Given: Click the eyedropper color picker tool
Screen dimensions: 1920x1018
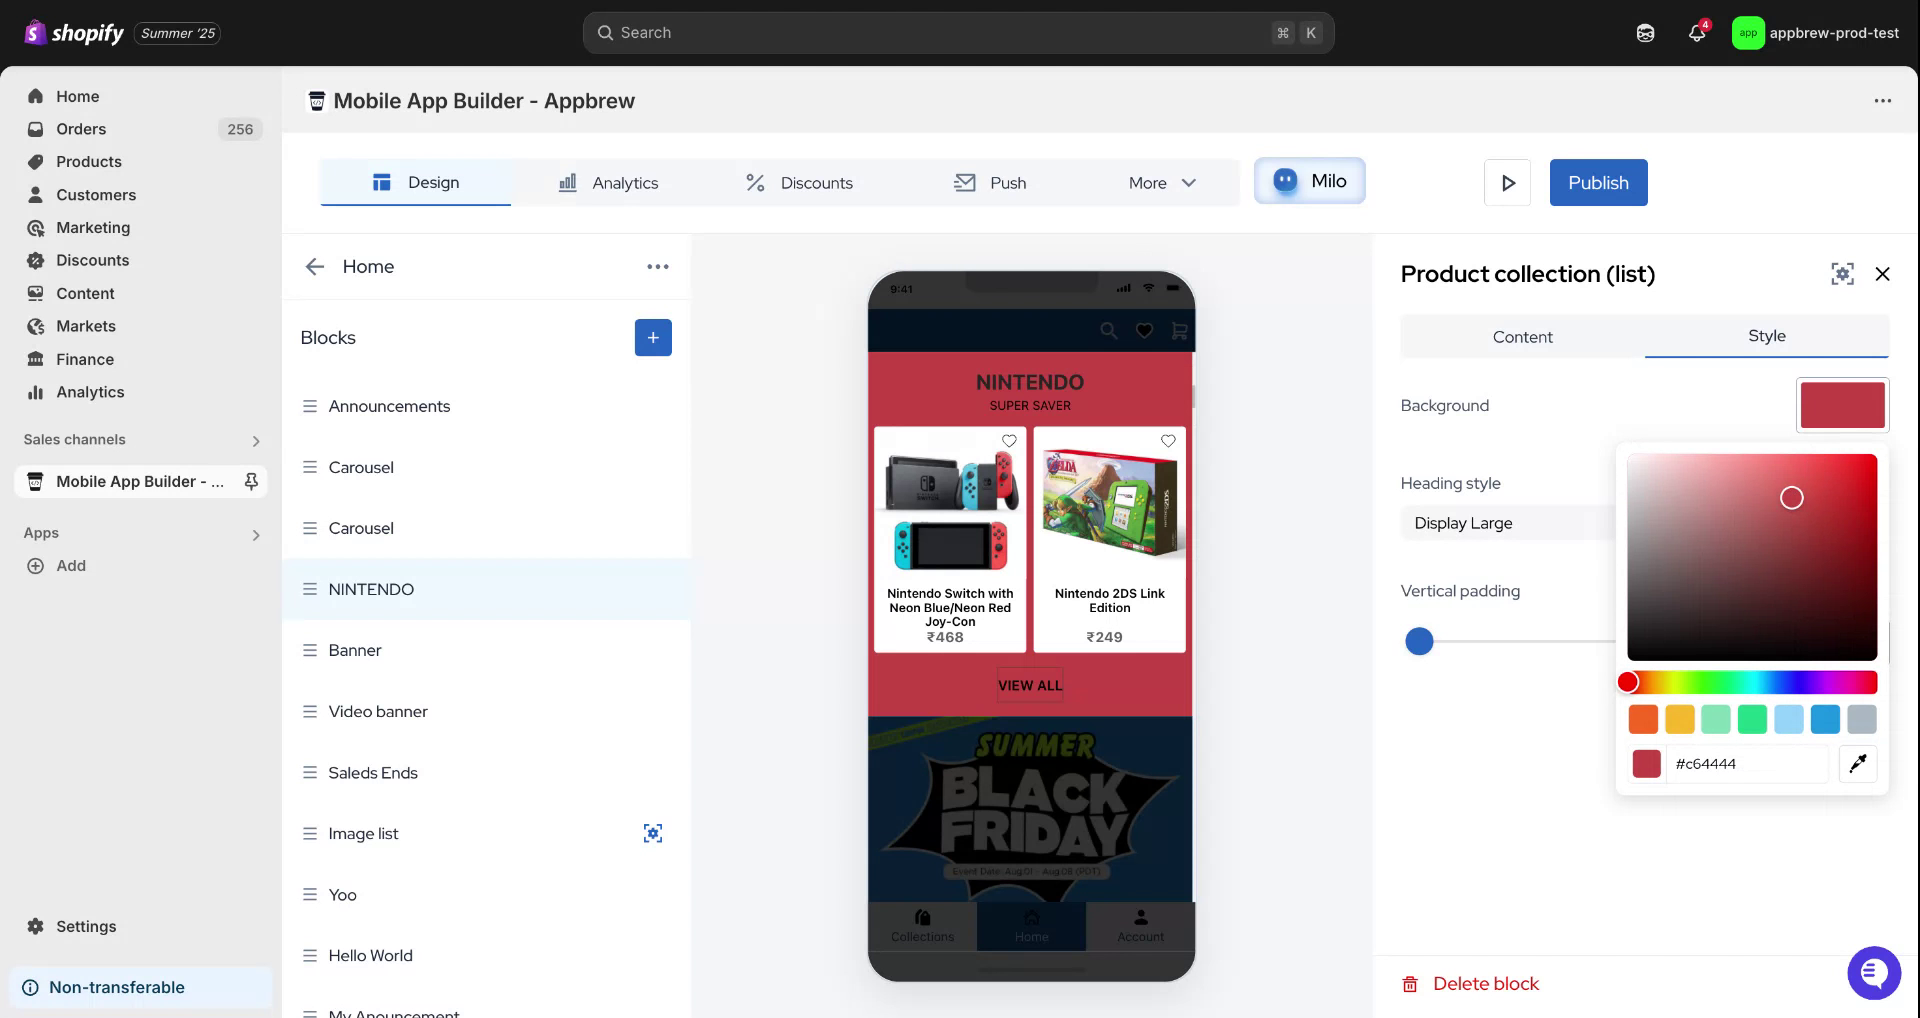Looking at the screenshot, I should pyautogui.click(x=1857, y=764).
